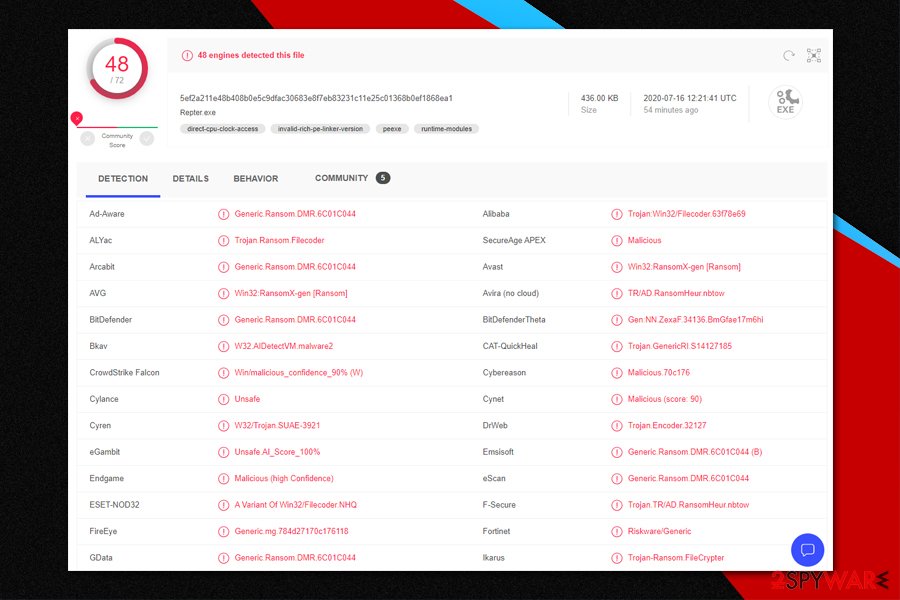900x600 pixels.
Task: Click the alert icon in the Arcabit row
Action: point(223,267)
